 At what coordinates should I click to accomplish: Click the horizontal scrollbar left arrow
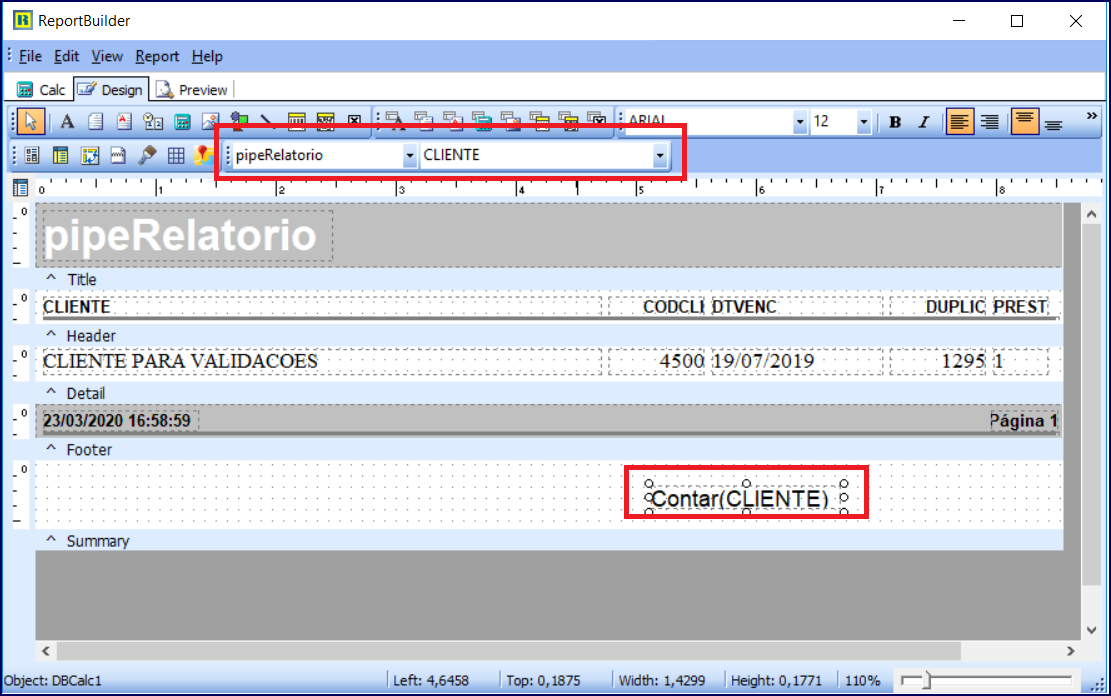pyautogui.click(x=46, y=651)
